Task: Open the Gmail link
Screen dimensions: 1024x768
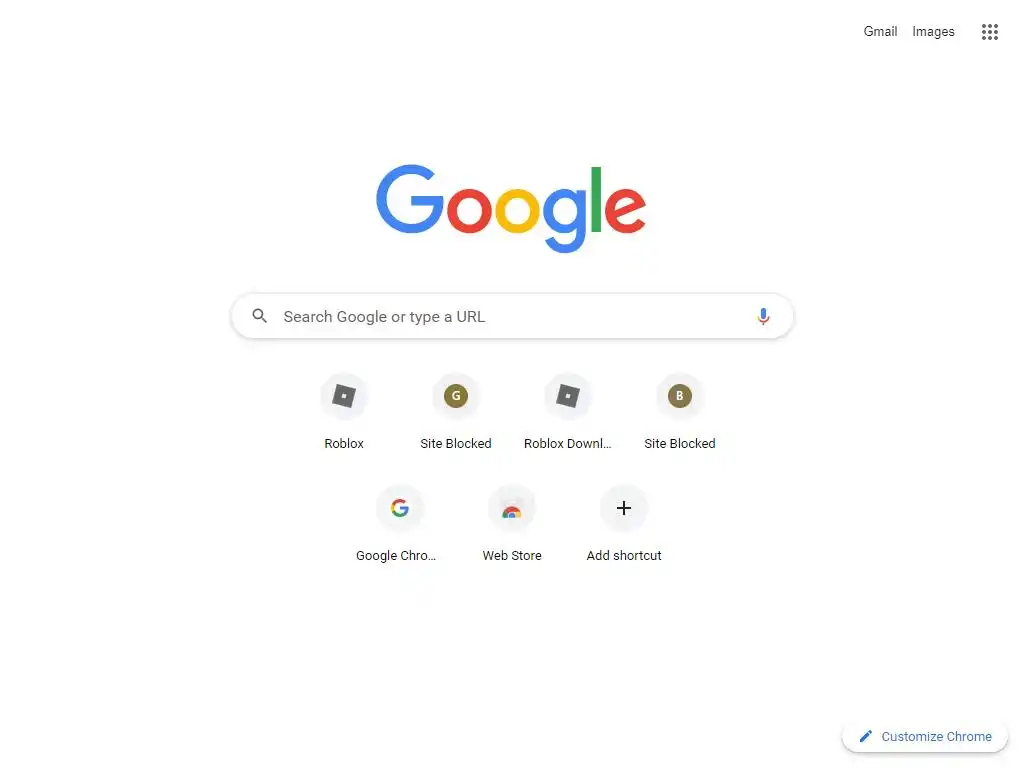Action: click(x=880, y=31)
